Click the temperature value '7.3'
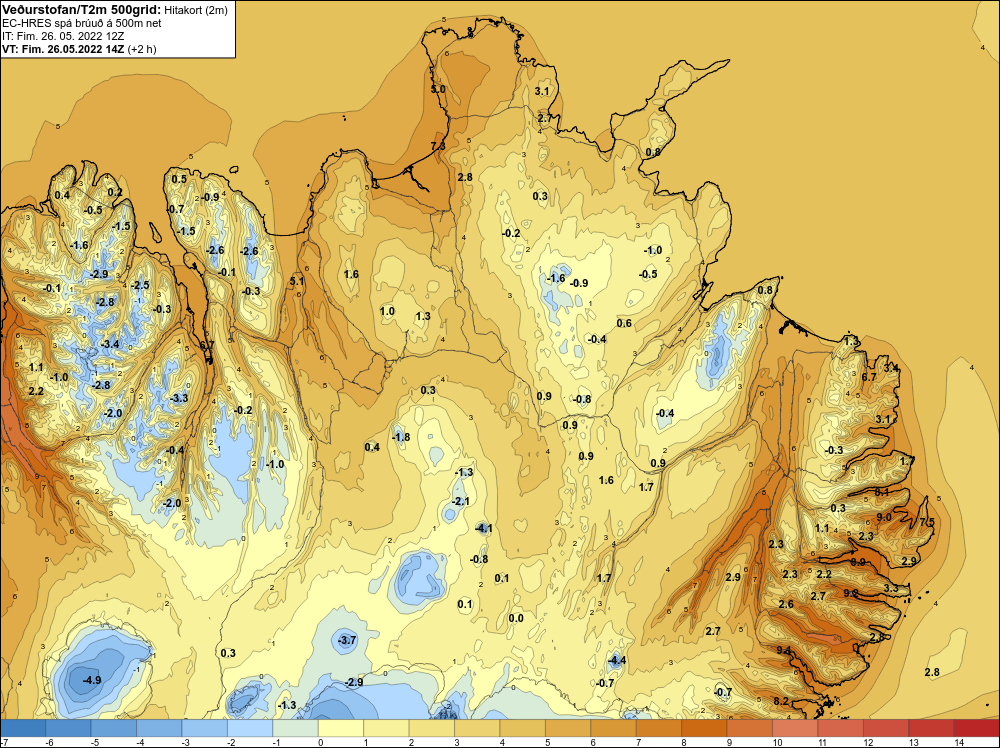Viewport: 1000px width, 748px height. point(438,146)
